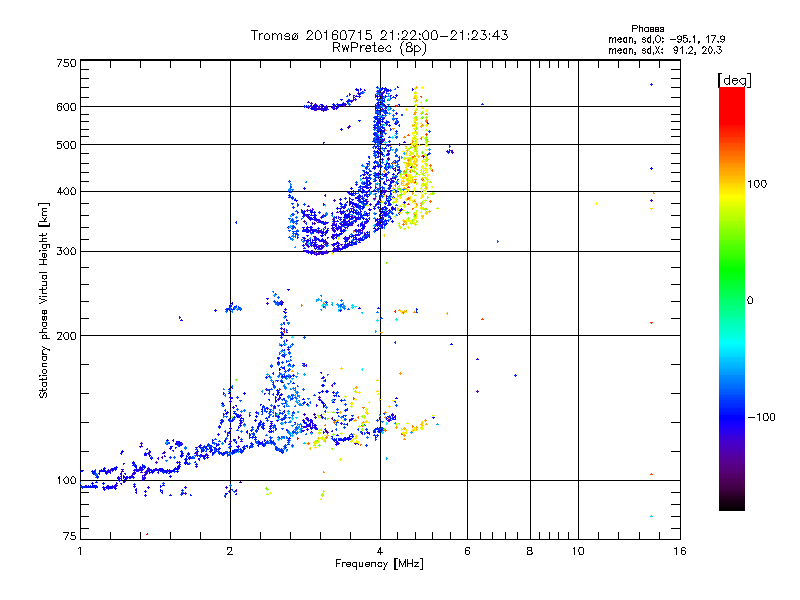Click the plot title 'Tromsø 20160715 21:22:00-21:23:43'
Screen dimensions: 800x600
(x=379, y=35)
